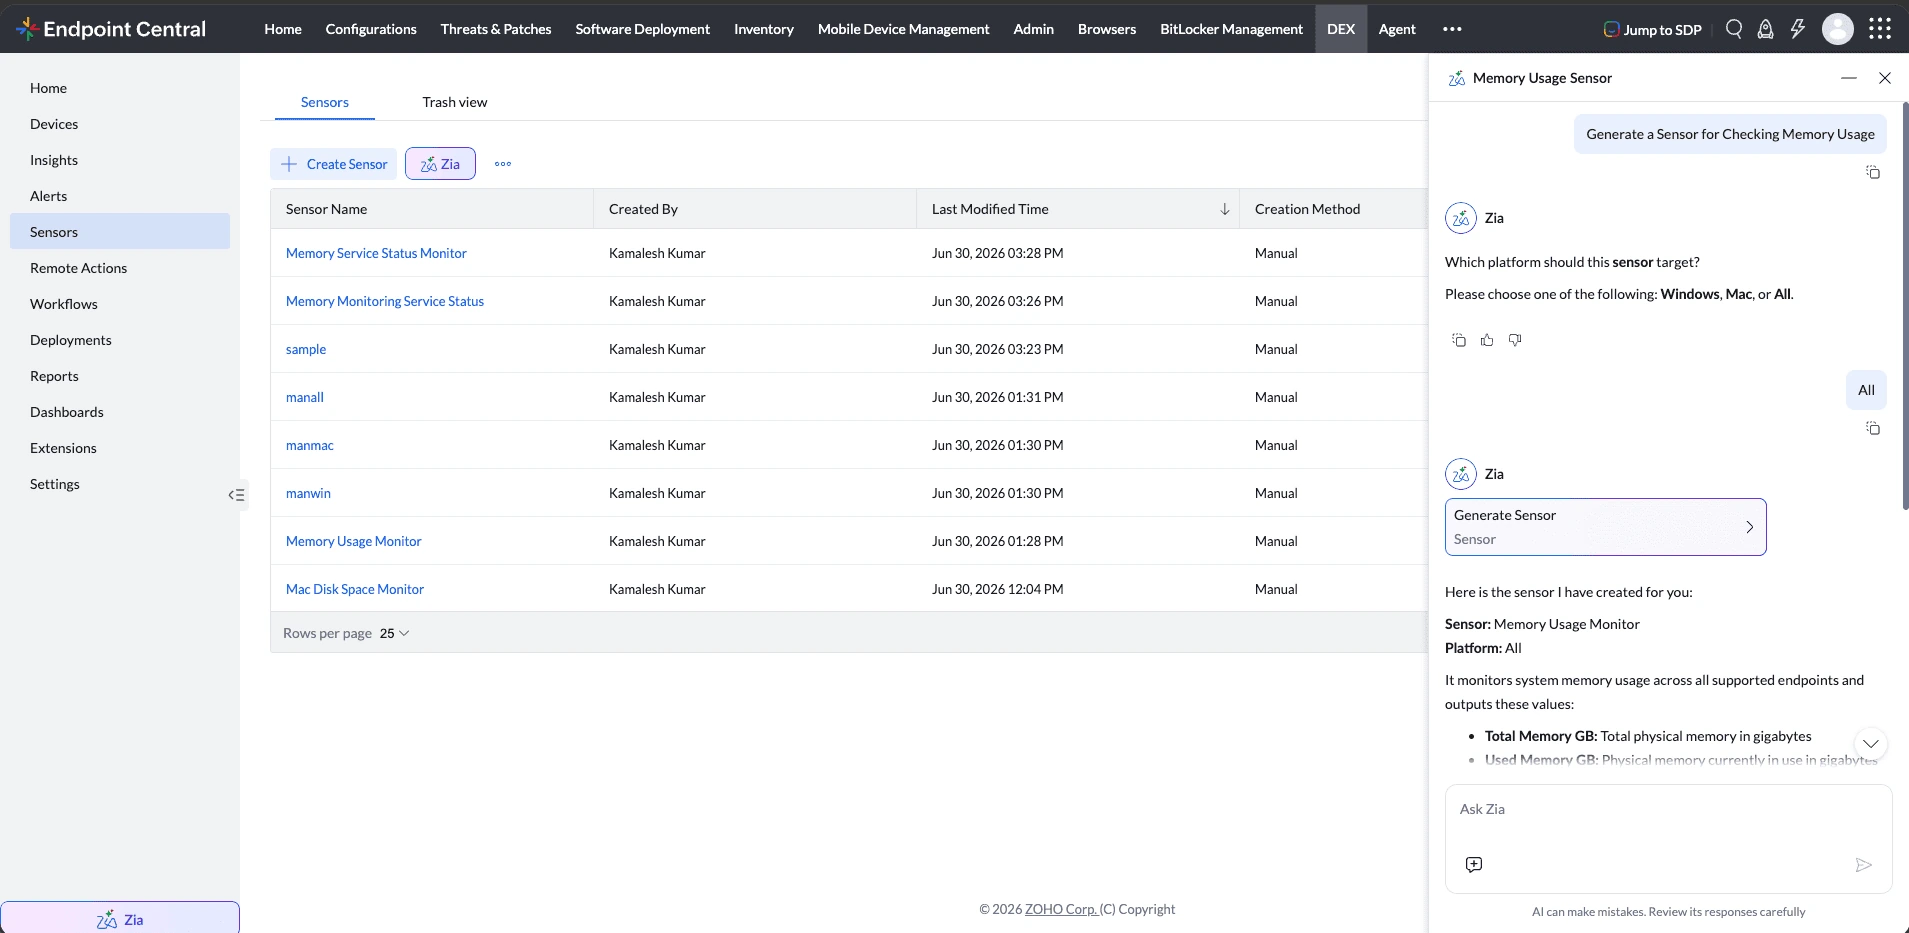Send the message to Zia
Screen dimensions: 1909x933
(x=1863, y=865)
